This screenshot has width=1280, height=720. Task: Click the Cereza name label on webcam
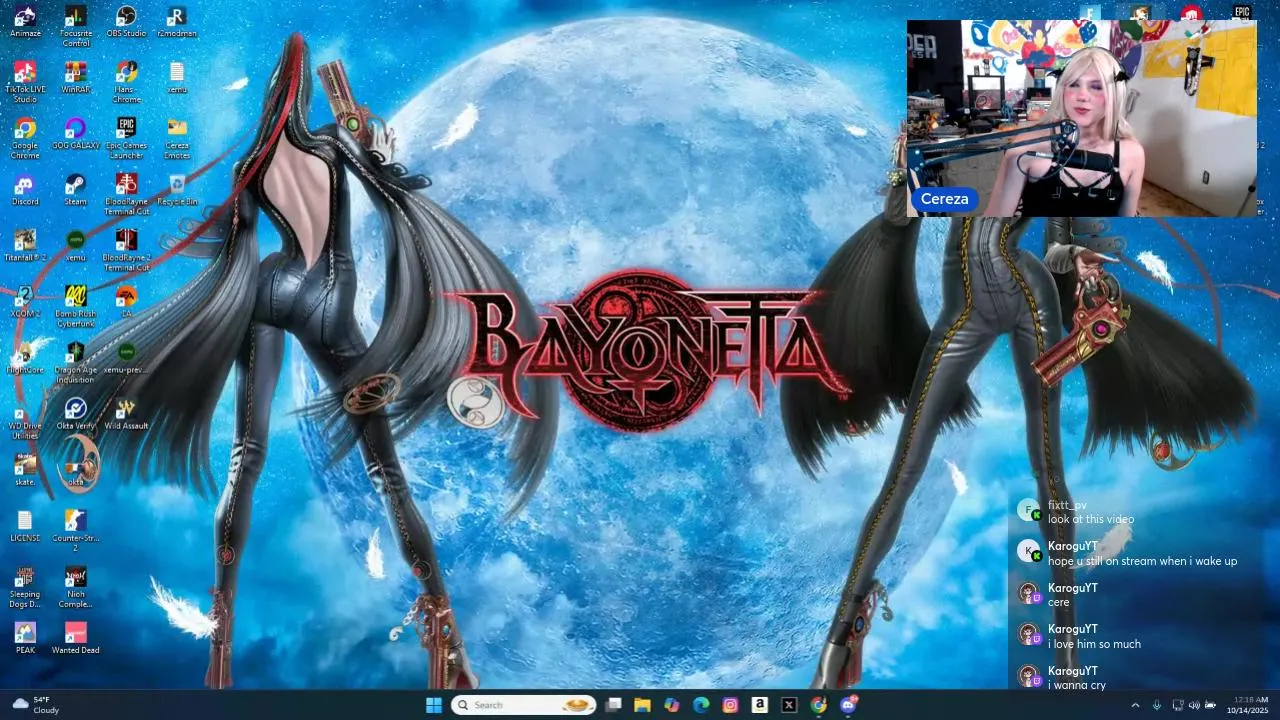944,199
